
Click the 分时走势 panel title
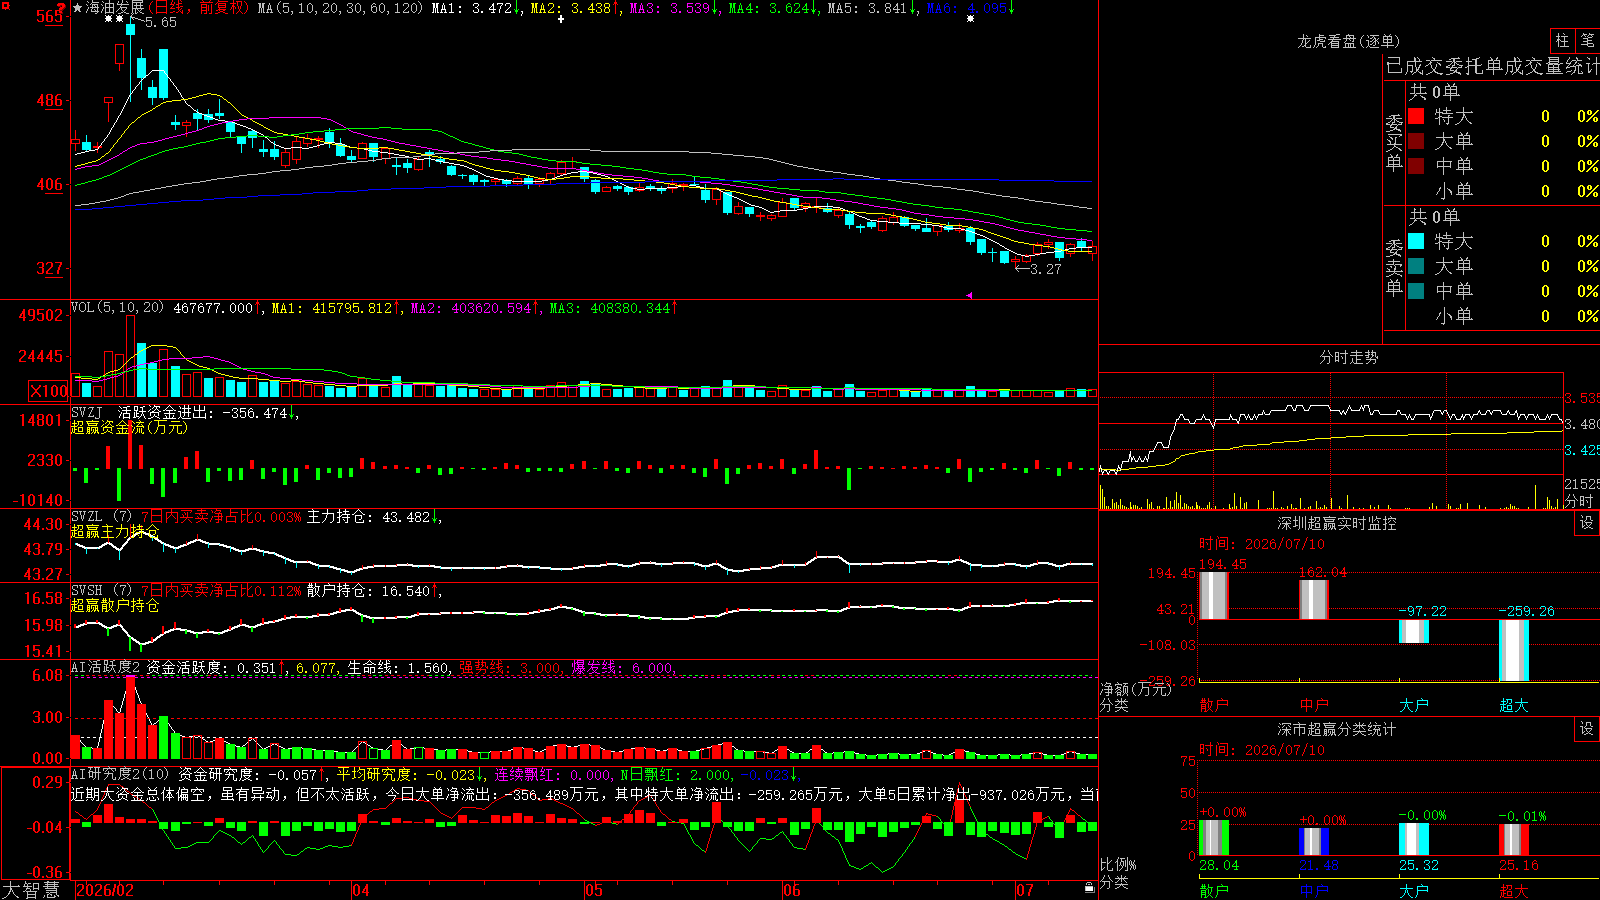(1348, 357)
